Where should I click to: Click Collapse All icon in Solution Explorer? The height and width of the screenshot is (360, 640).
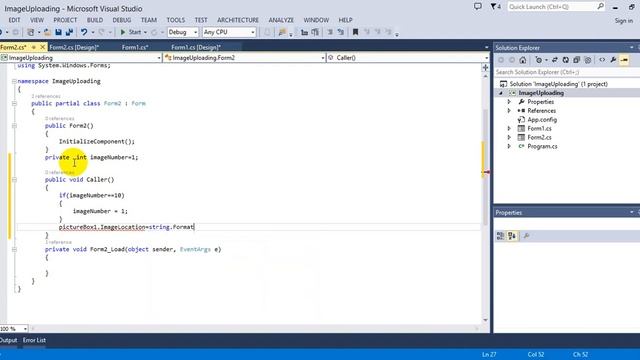coord(576,60)
